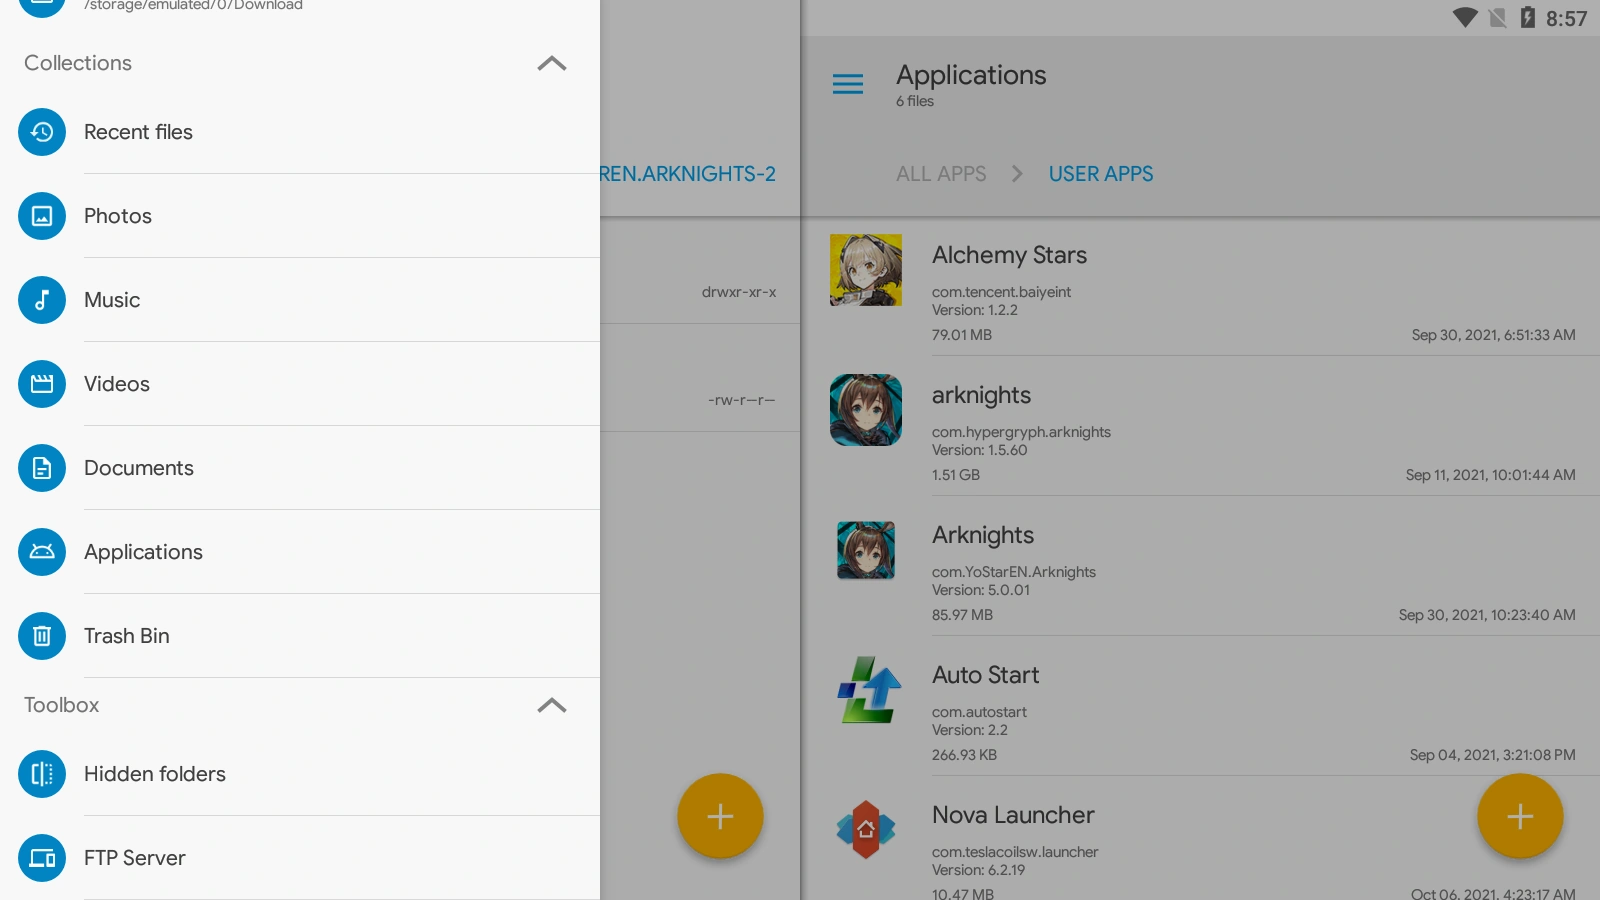
Task: Tap the add button in Applications pane
Action: pos(1520,816)
